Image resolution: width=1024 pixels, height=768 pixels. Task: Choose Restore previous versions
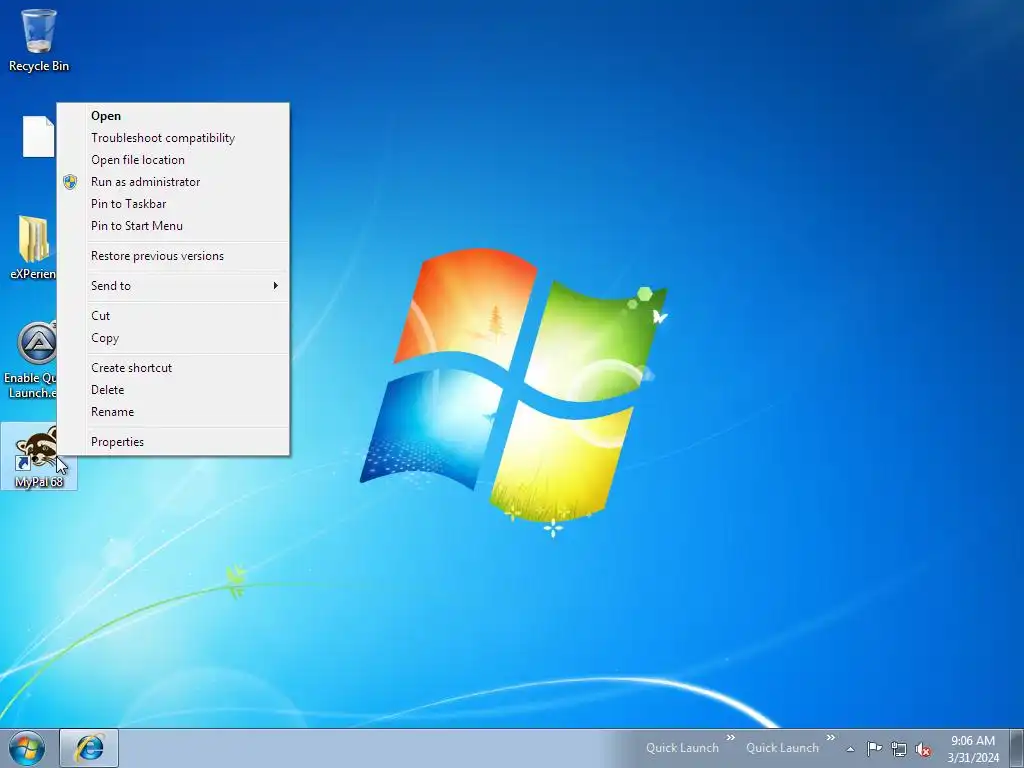click(173, 256)
